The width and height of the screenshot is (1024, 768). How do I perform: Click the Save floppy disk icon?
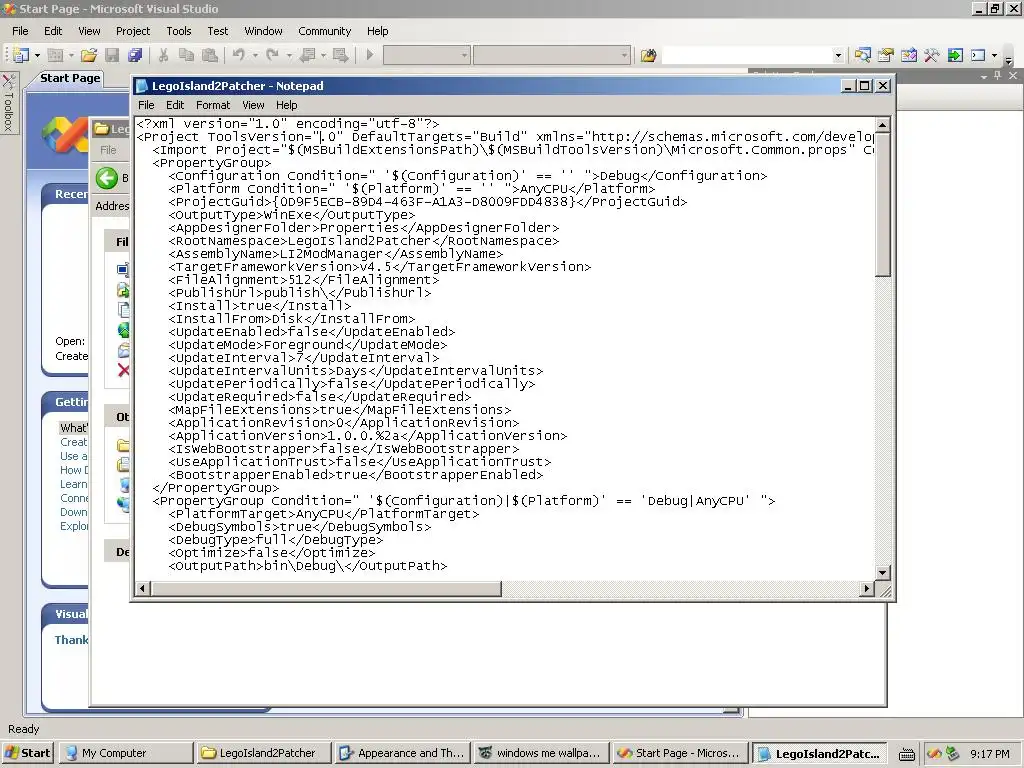[x=112, y=56]
